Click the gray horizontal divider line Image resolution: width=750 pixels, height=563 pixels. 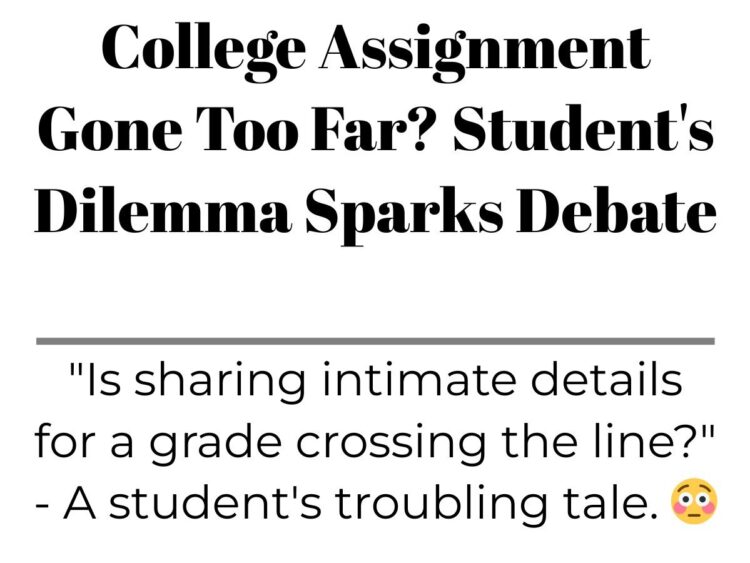tap(375, 341)
